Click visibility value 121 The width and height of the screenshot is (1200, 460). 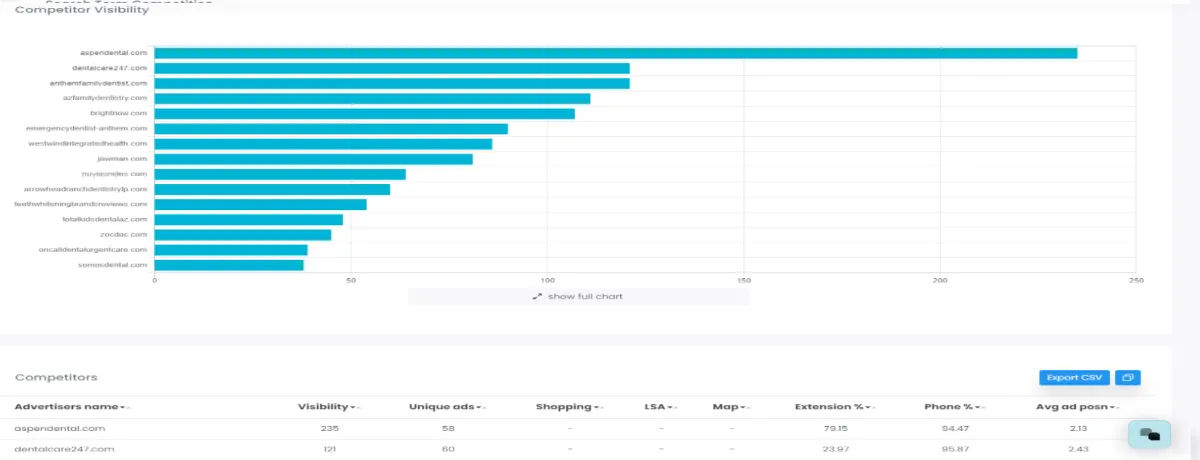tap(328, 449)
